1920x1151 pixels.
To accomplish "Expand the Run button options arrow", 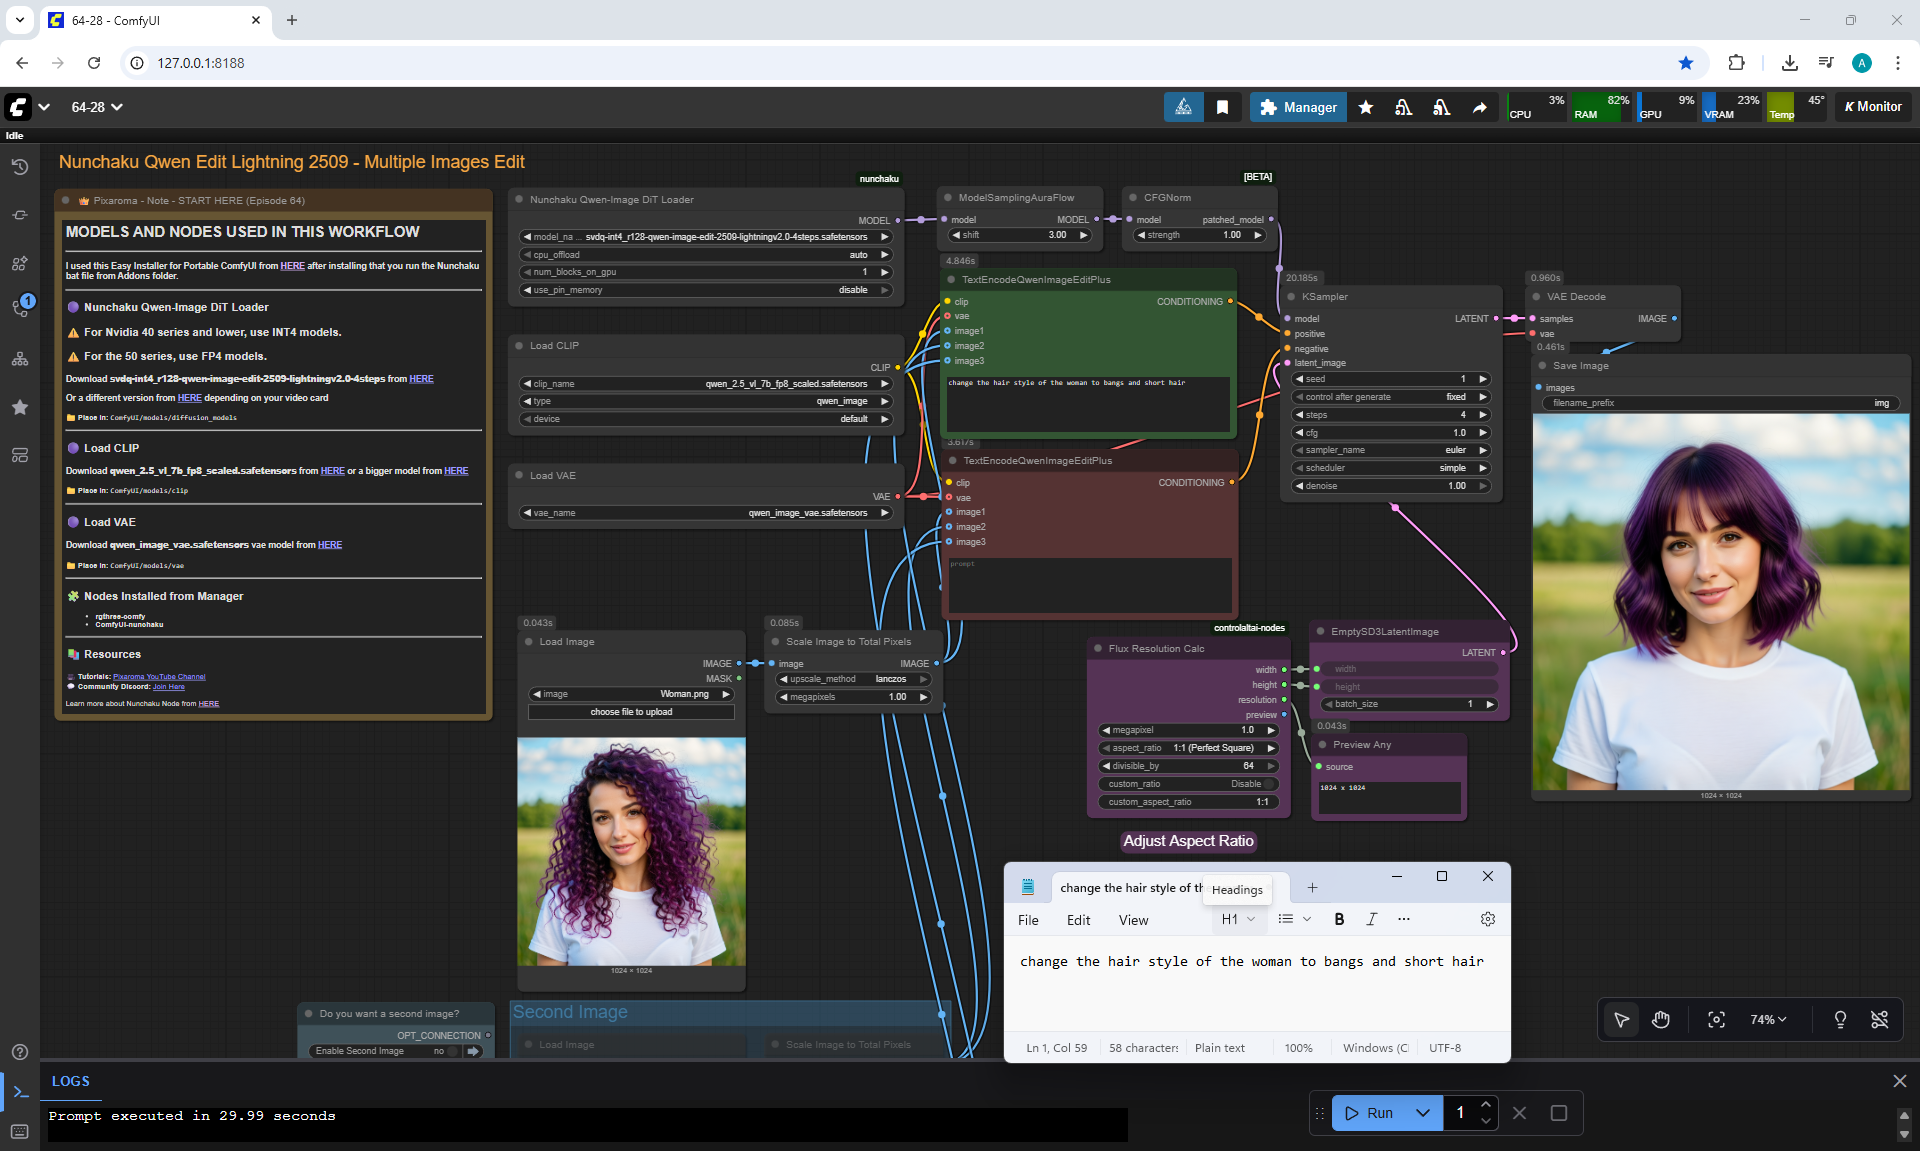I will 1423,1113.
